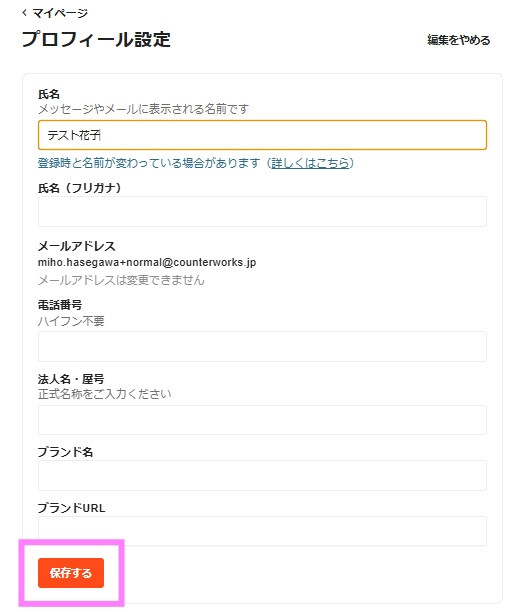Cancel editing with 編集をやめる
Screen dimensions: 532x612
459,40
